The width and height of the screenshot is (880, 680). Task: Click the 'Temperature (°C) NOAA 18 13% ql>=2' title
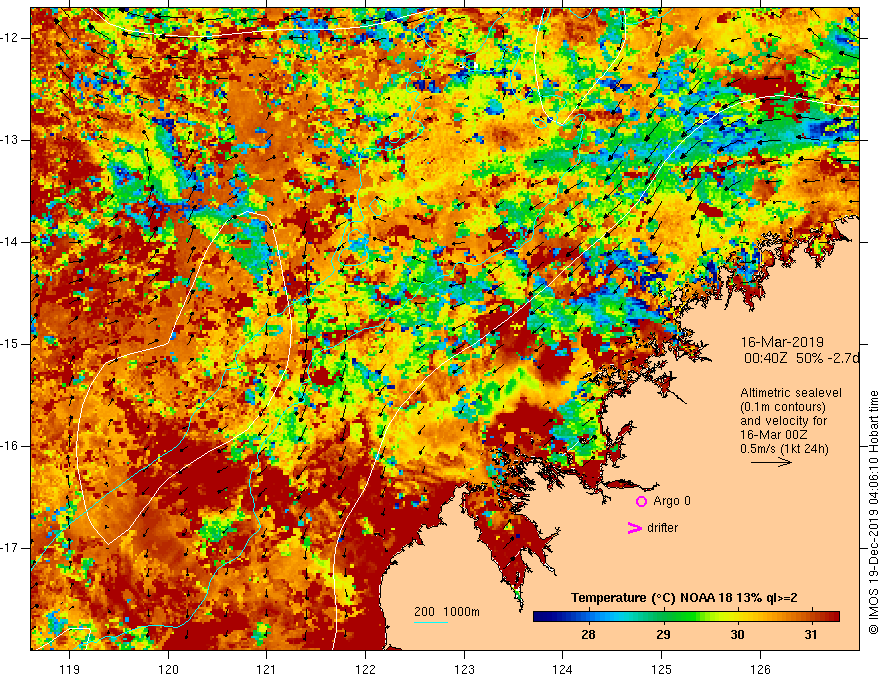(684, 598)
